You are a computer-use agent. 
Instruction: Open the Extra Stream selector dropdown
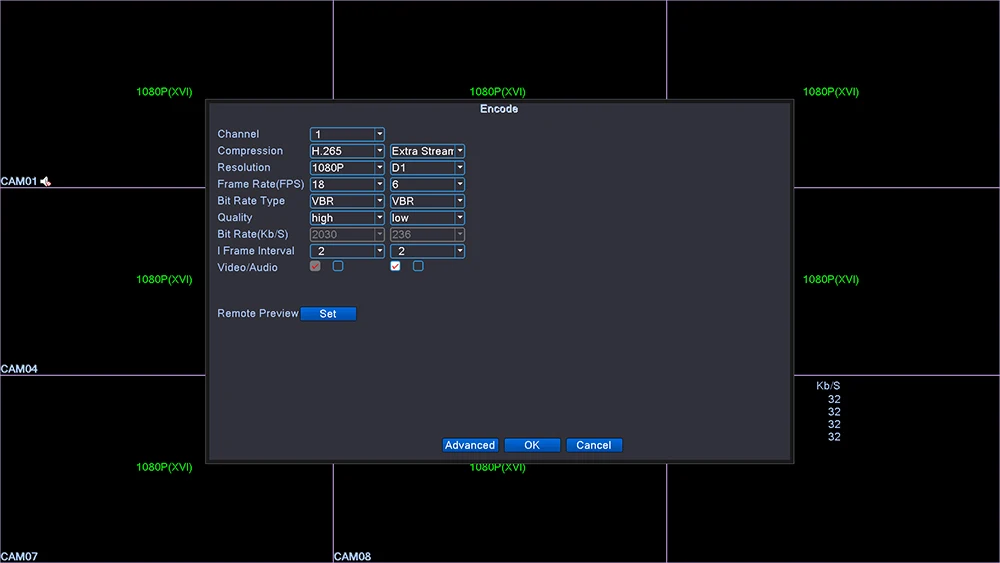pyautogui.click(x=427, y=151)
